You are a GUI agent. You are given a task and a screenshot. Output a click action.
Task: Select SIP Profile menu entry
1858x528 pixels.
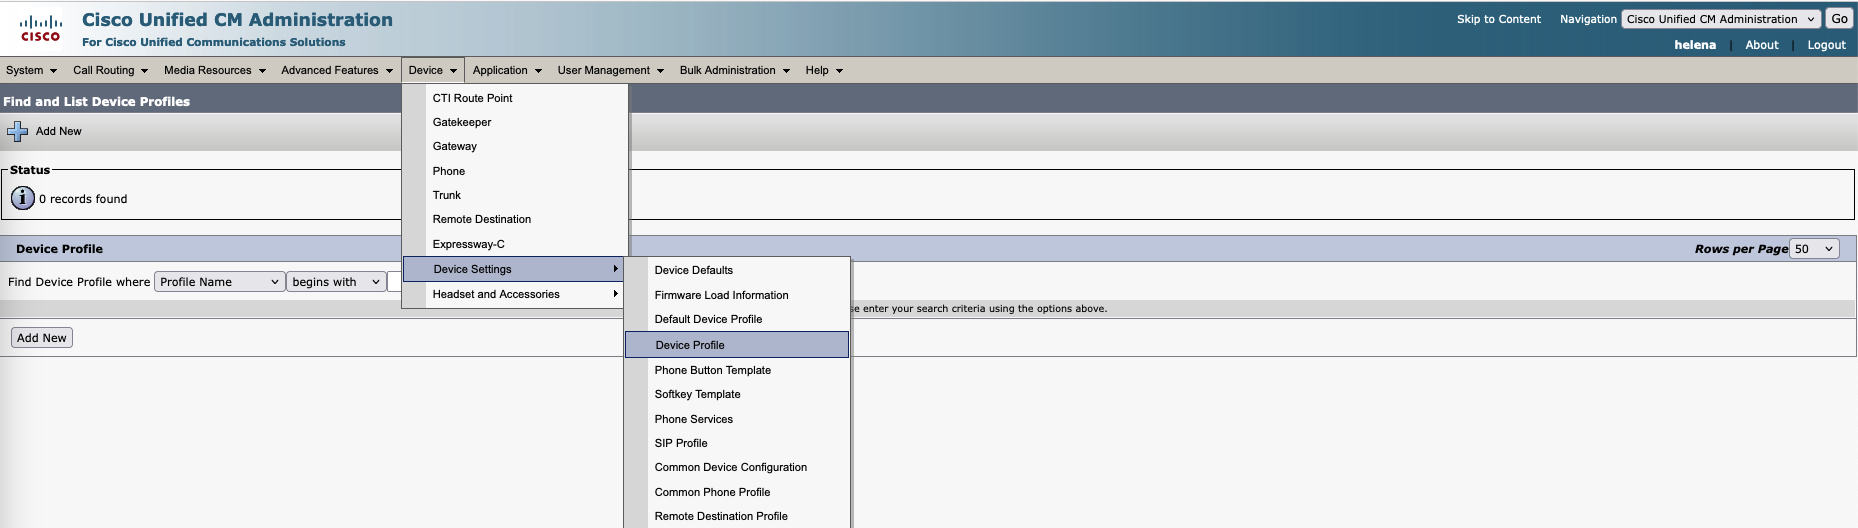click(x=680, y=443)
